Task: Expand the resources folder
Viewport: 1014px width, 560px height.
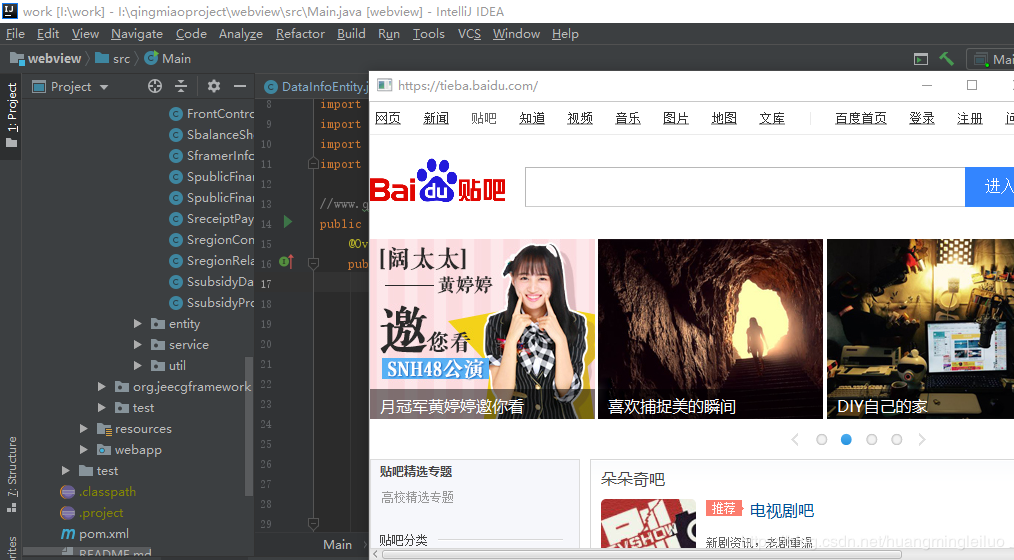Action: point(83,429)
